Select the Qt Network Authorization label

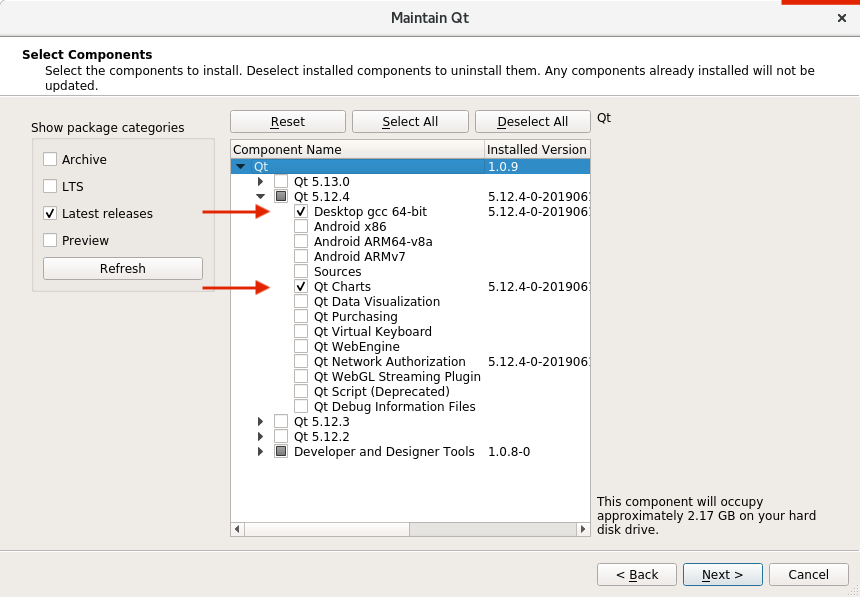[x=389, y=361]
